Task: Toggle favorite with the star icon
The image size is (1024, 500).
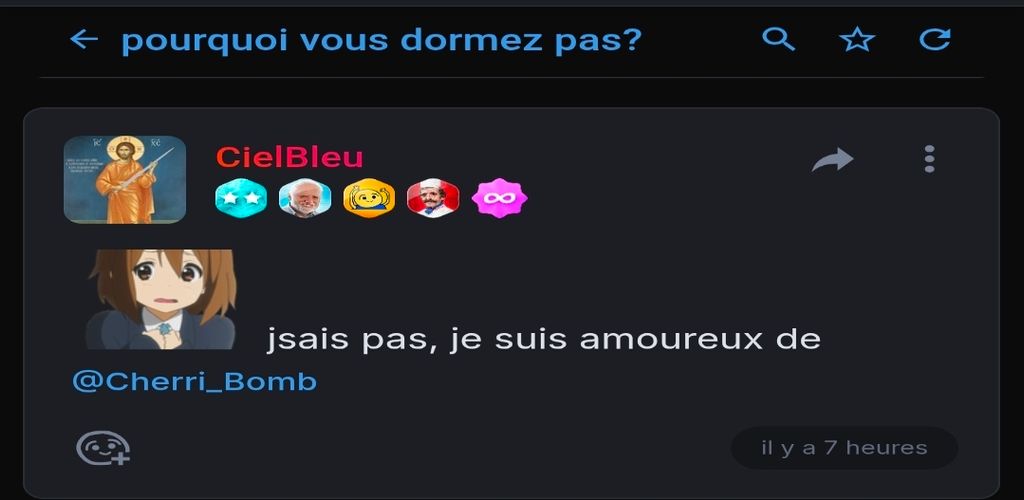Action: click(857, 40)
